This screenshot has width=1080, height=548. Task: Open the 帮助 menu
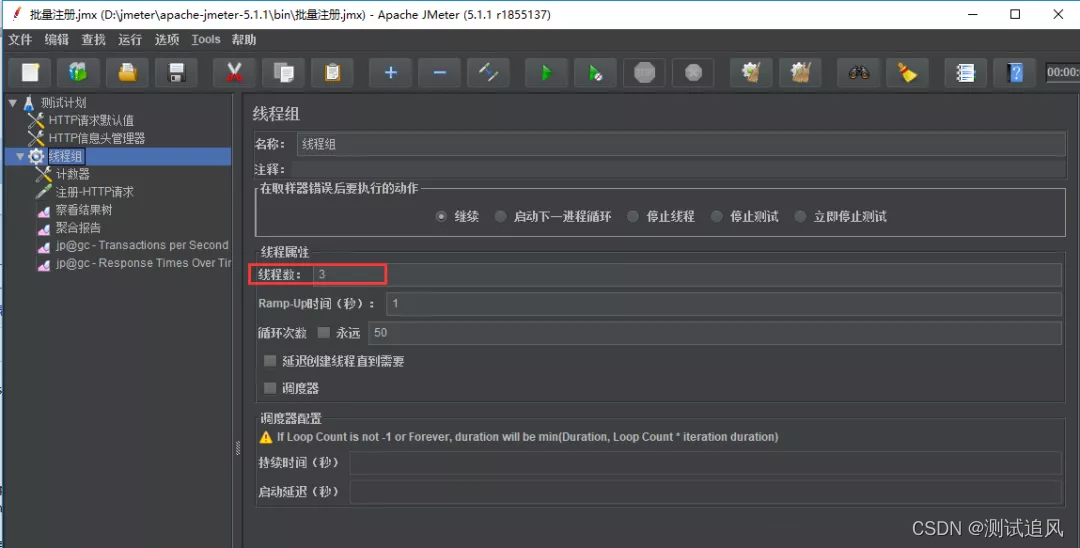coord(244,39)
